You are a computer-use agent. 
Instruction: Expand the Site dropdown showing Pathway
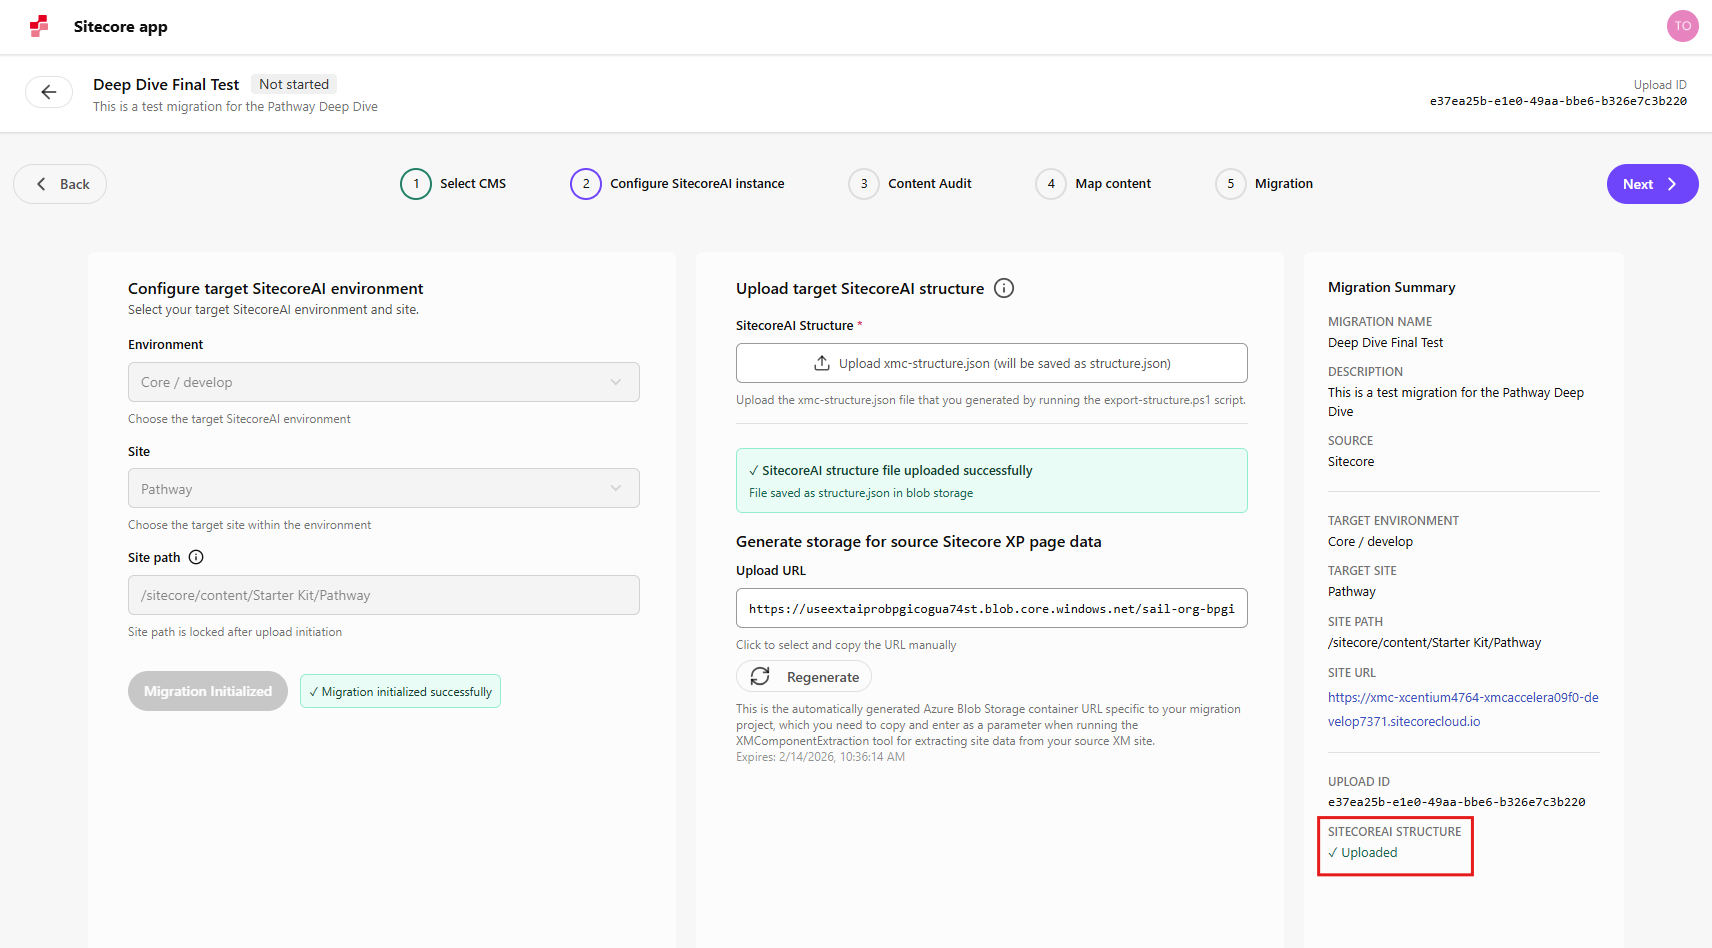point(383,488)
